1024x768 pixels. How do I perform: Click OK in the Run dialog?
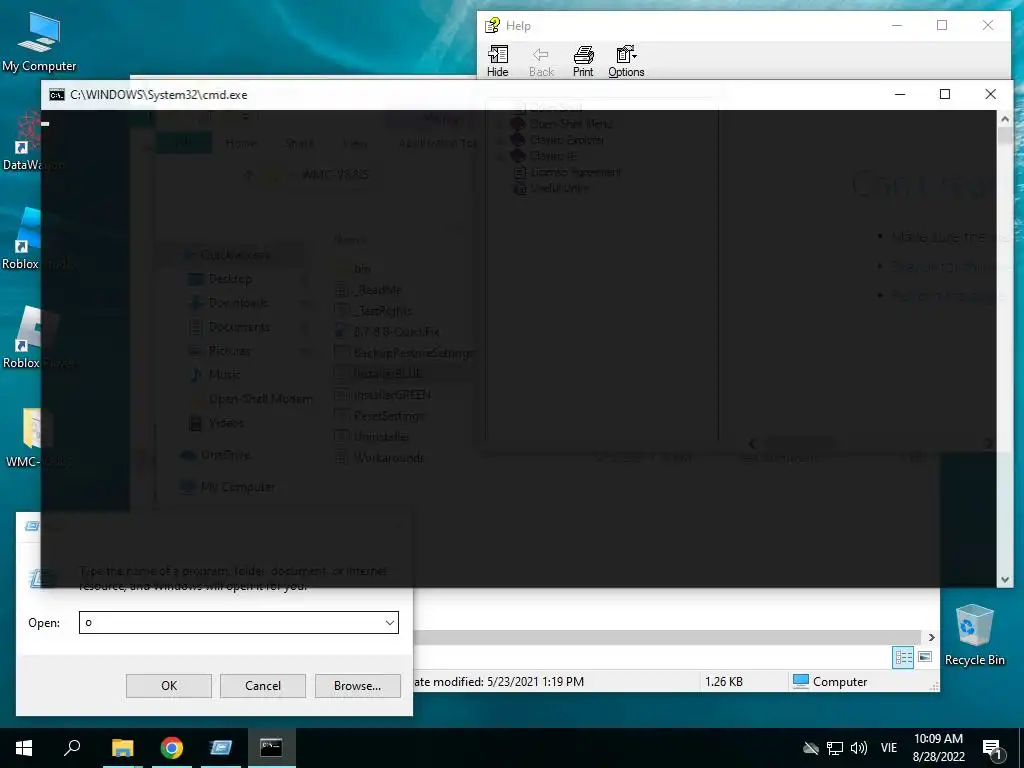pos(169,686)
